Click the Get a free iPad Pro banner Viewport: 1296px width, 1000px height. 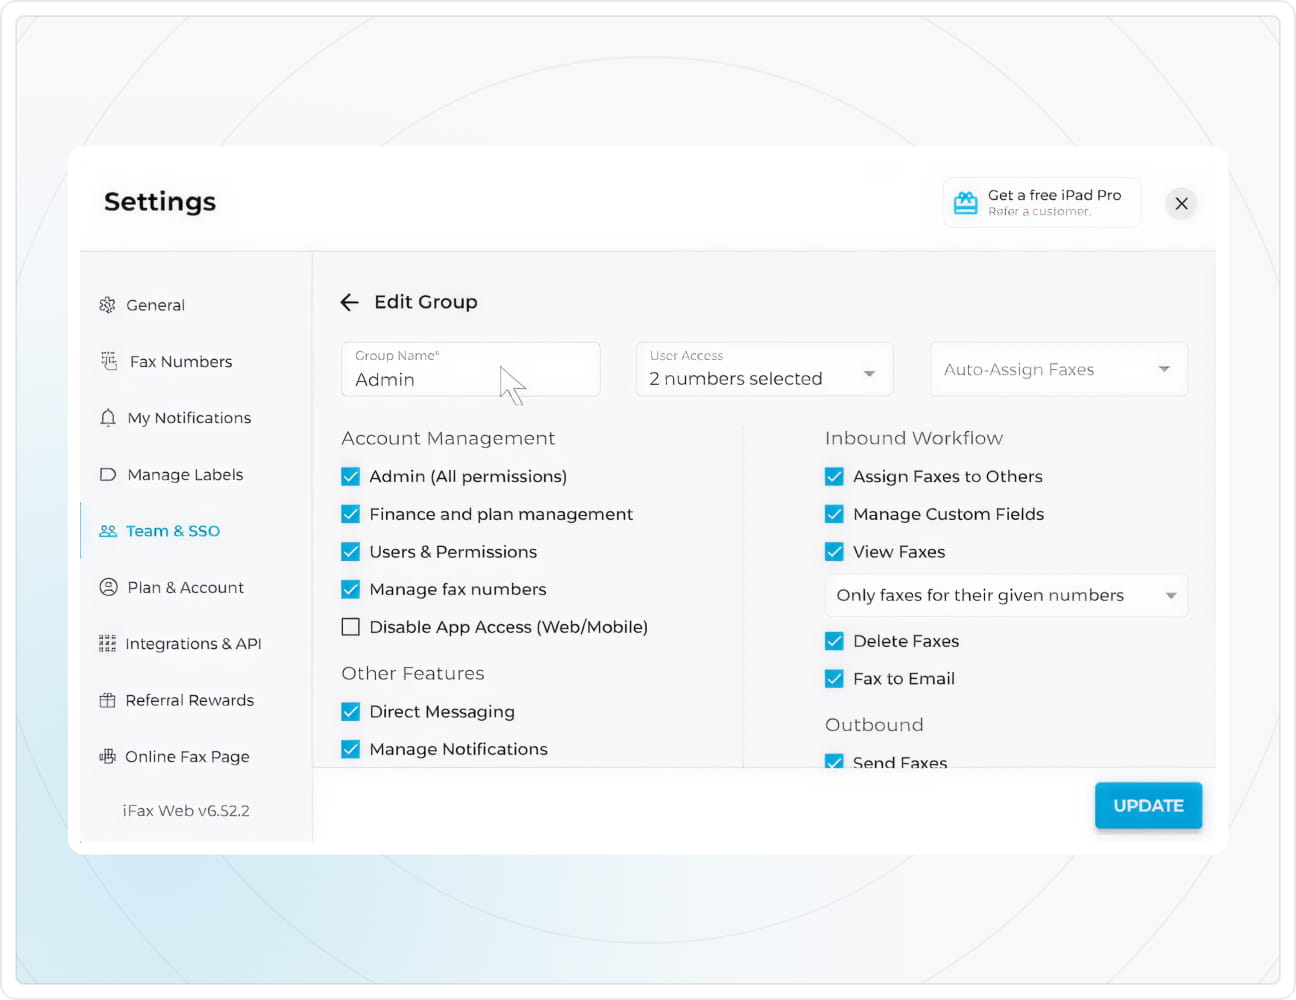(x=1041, y=202)
